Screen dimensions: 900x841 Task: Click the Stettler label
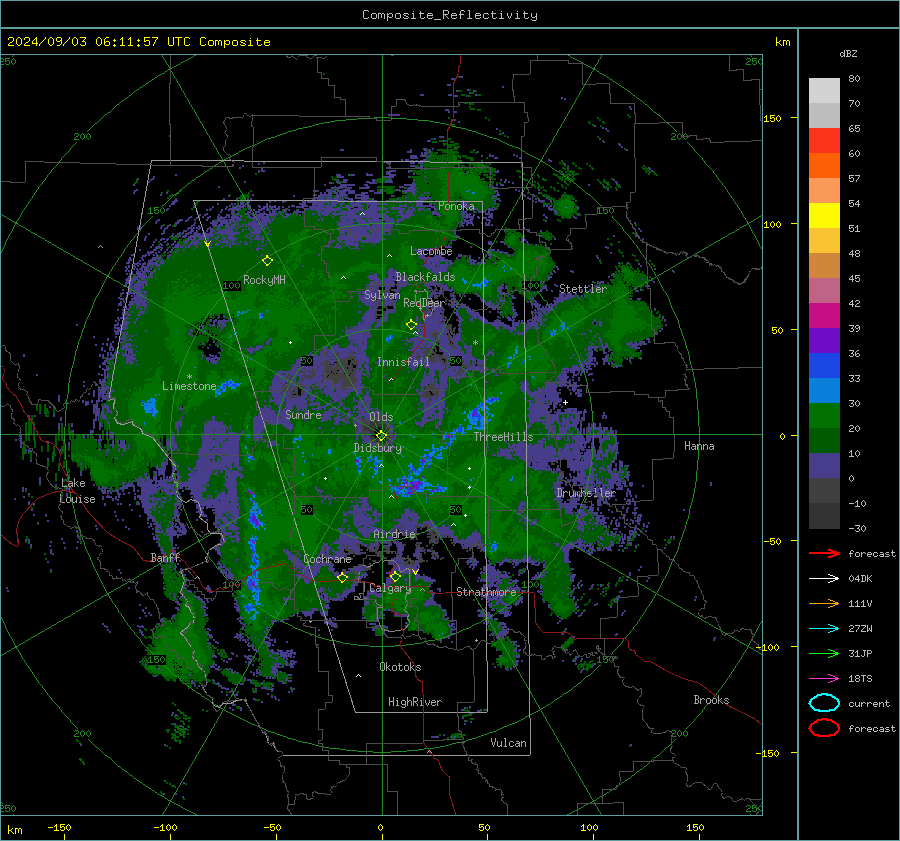(583, 289)
